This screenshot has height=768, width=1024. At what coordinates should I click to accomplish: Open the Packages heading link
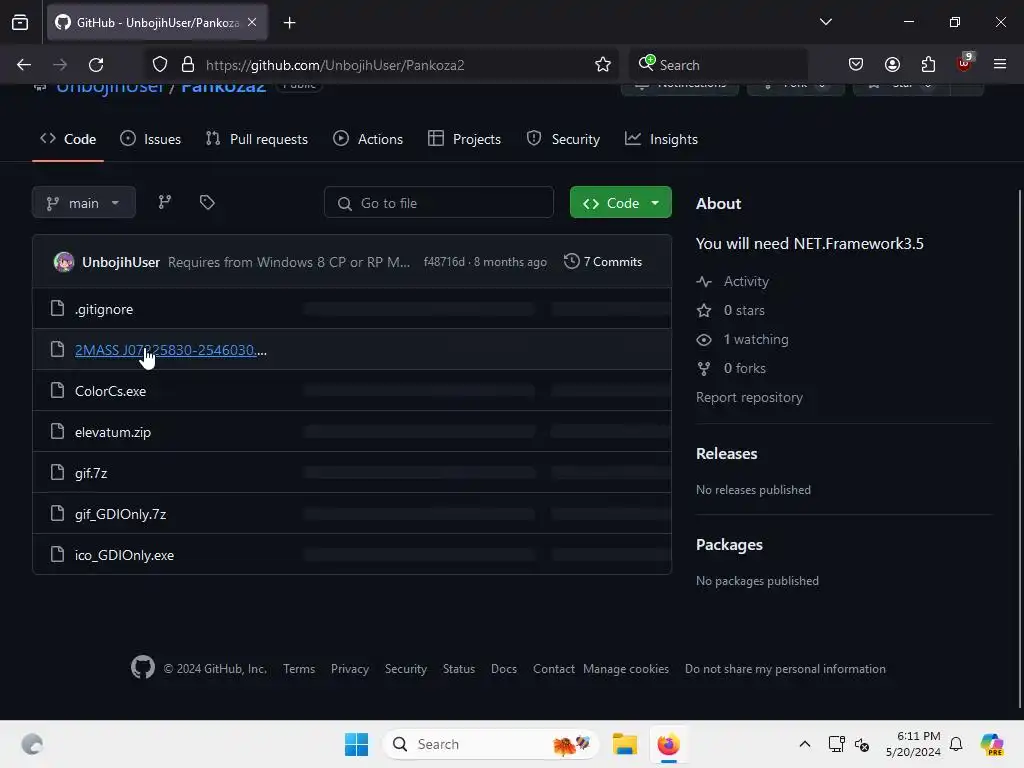pyautogui.click(x=729, y=545)
